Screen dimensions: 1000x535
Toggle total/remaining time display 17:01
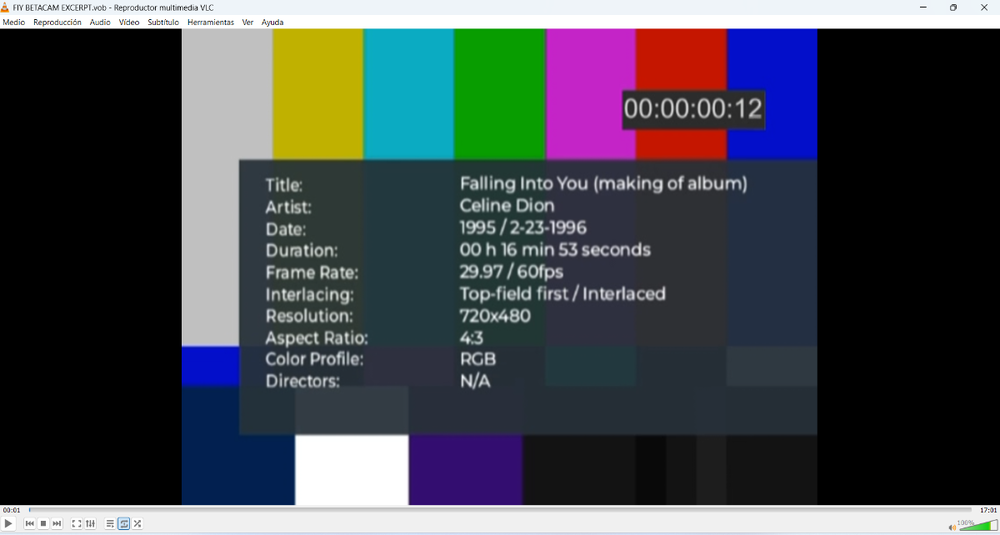(x=988, y=510)
